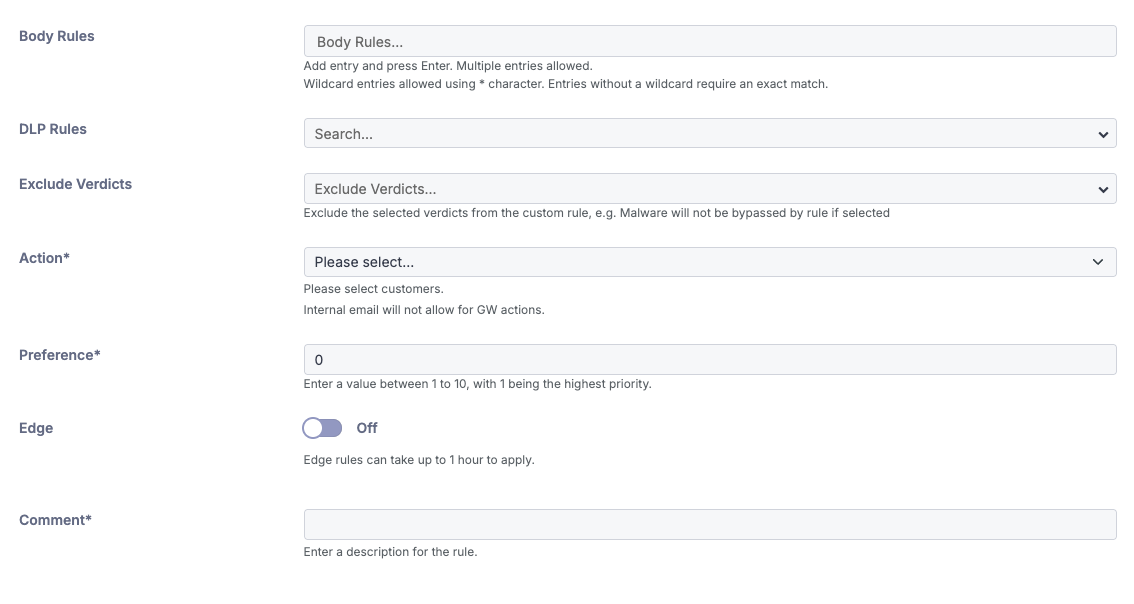The height and width of the screenshot is (604, 1134).
Task: Click the 'DLP Rules' field label
Action: coord(53,129)
